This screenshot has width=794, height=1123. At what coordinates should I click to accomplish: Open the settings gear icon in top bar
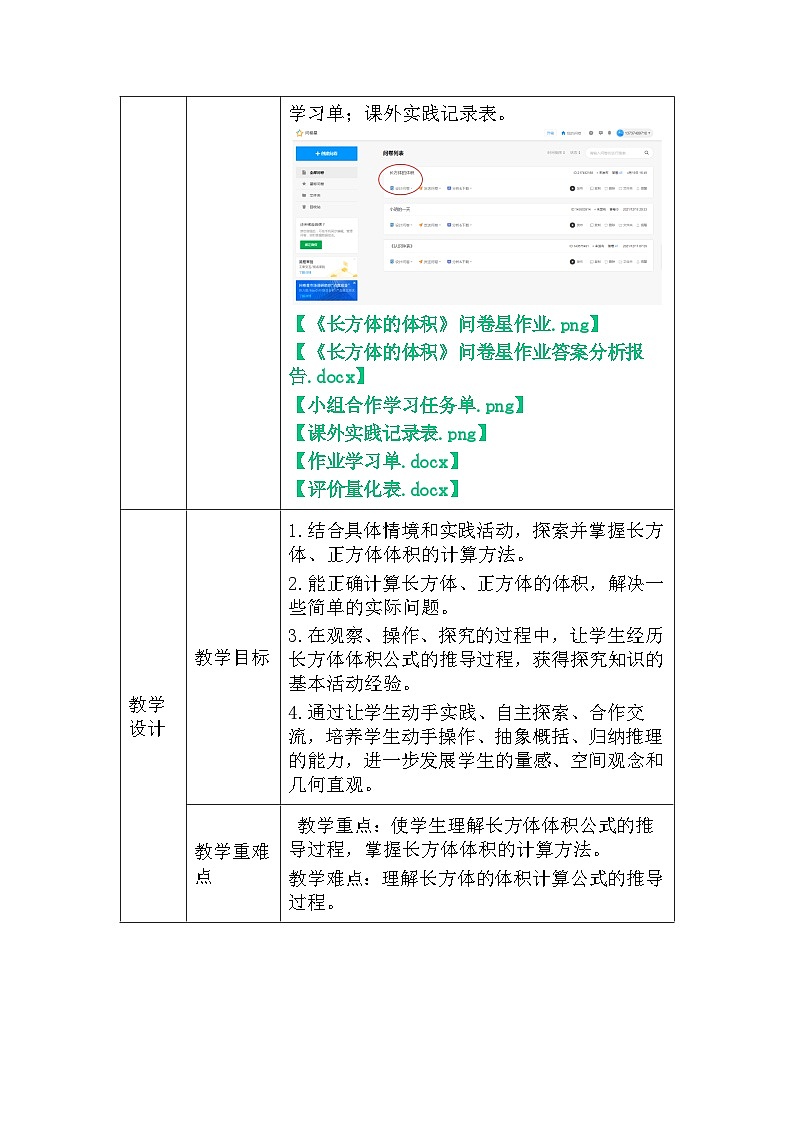pyautogui.click(x=591, y=133)
